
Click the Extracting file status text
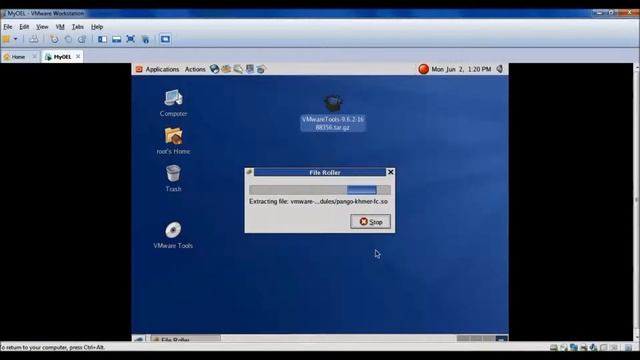click(x=318, y=202)
